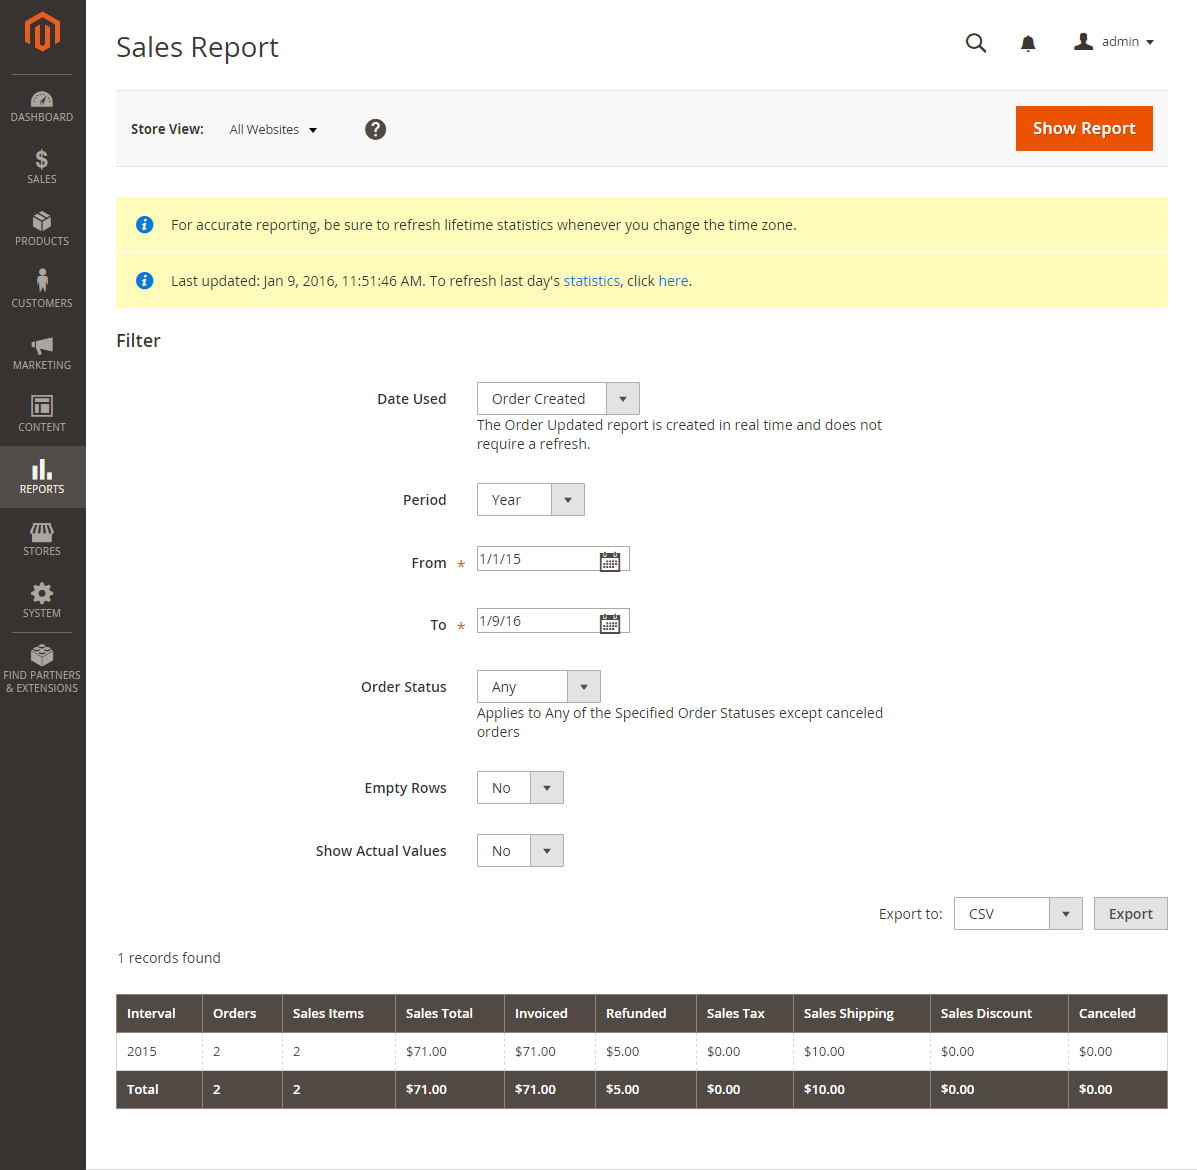
Task: Click the statistics refresh link
Action: point(591,281)
